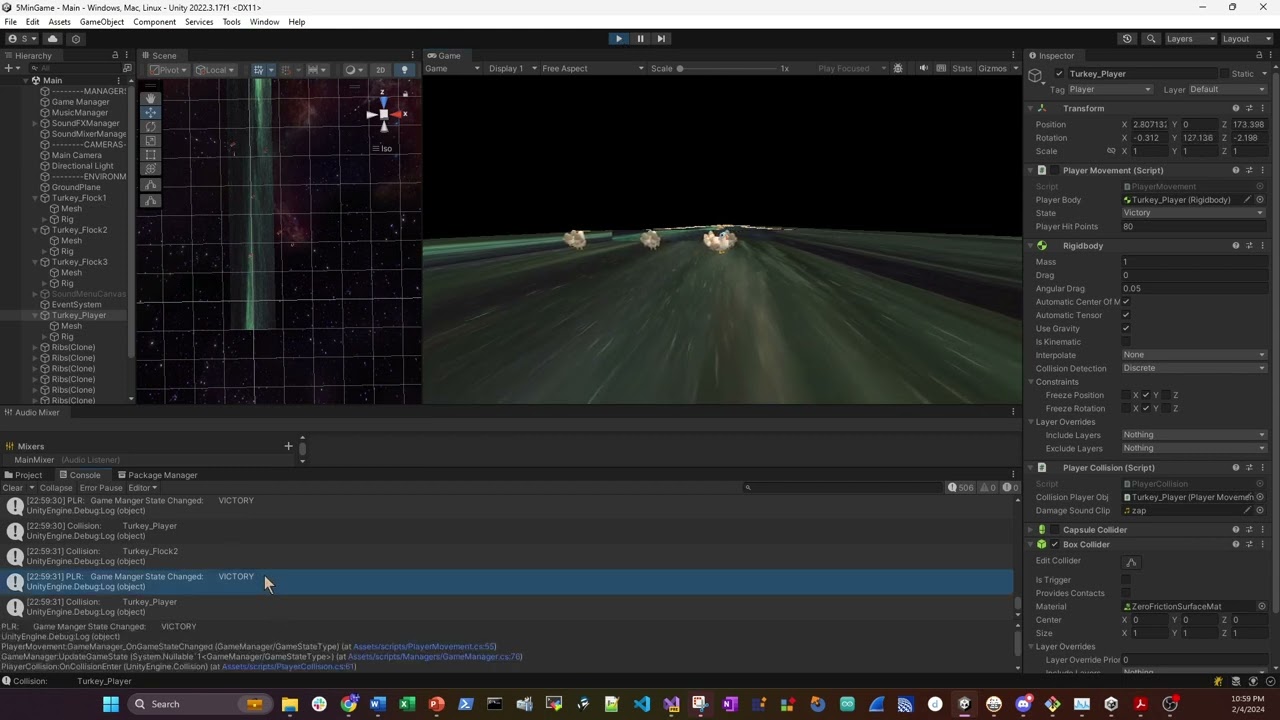Image resolution: width=1280 pixels, height=720 pixels.
Task: Expand the SoundFXManager hierarchy item
Action: click(35, 123)
